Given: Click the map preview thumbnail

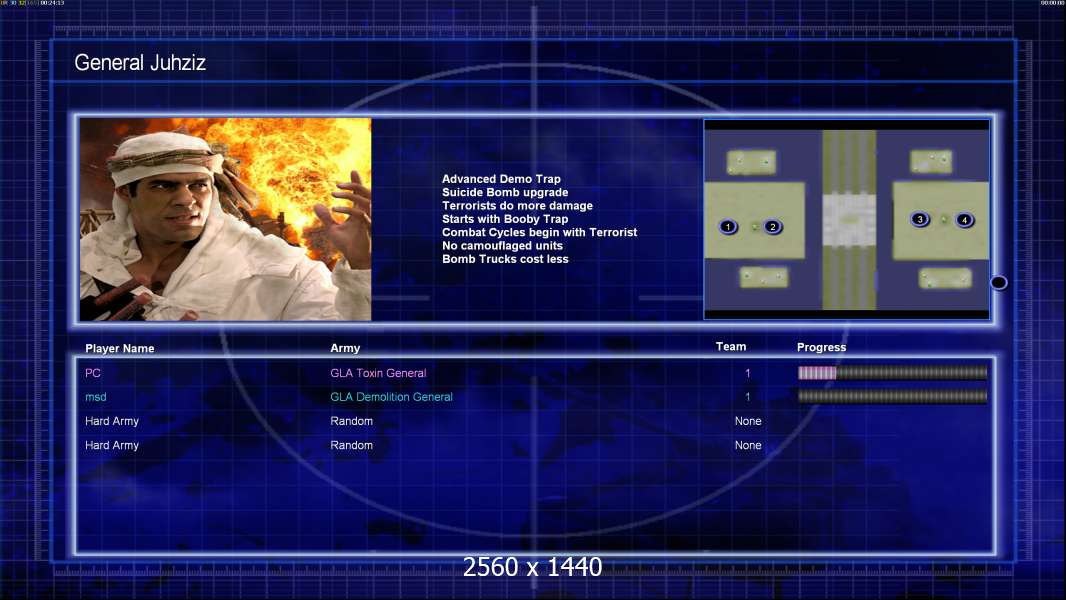Looking at the screenshot, I should point(846,219).
